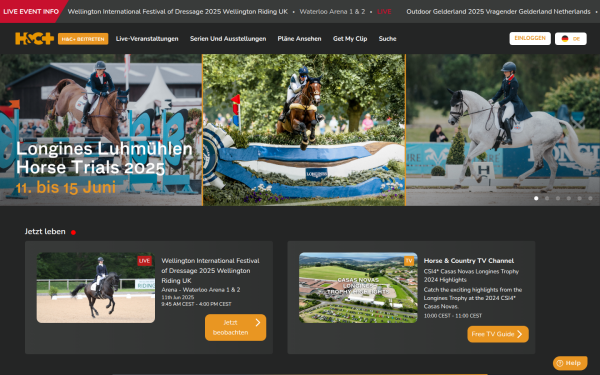The width and height of the screenshot is (600, 375).
Task: Click the red live indicator dot
Action: point(73,232)
